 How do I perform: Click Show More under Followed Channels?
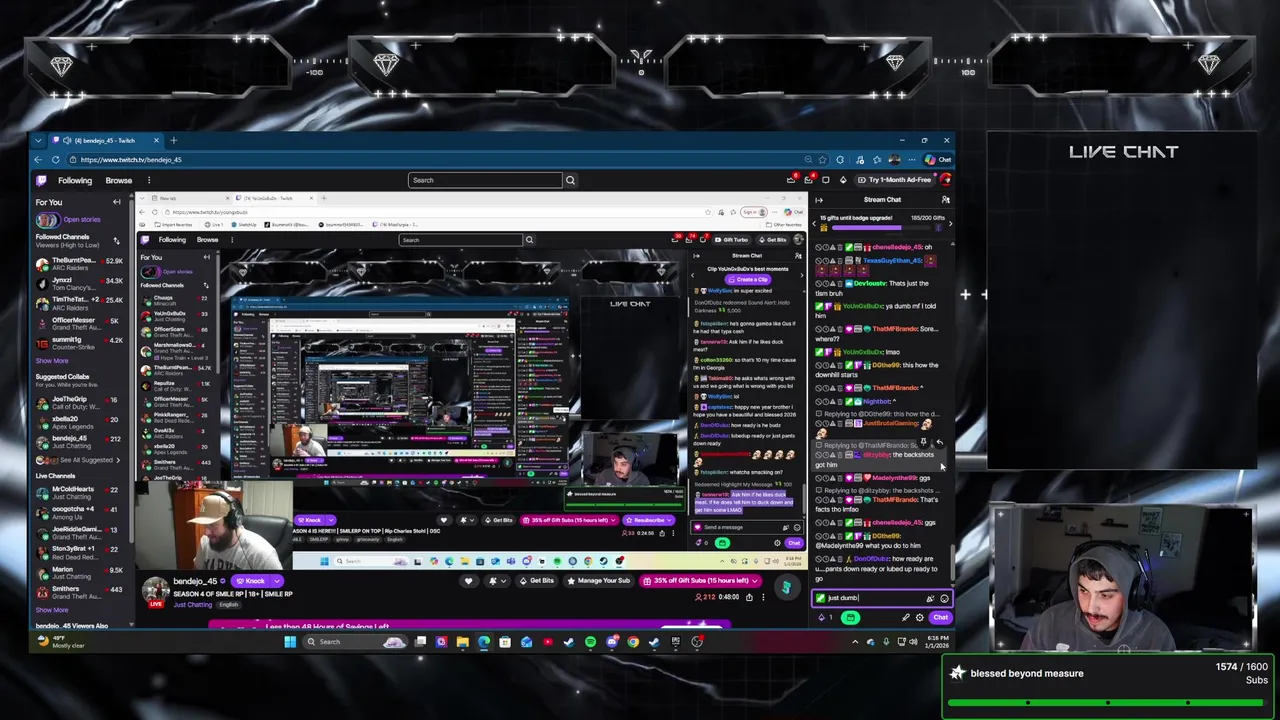(x=52, y=361)
